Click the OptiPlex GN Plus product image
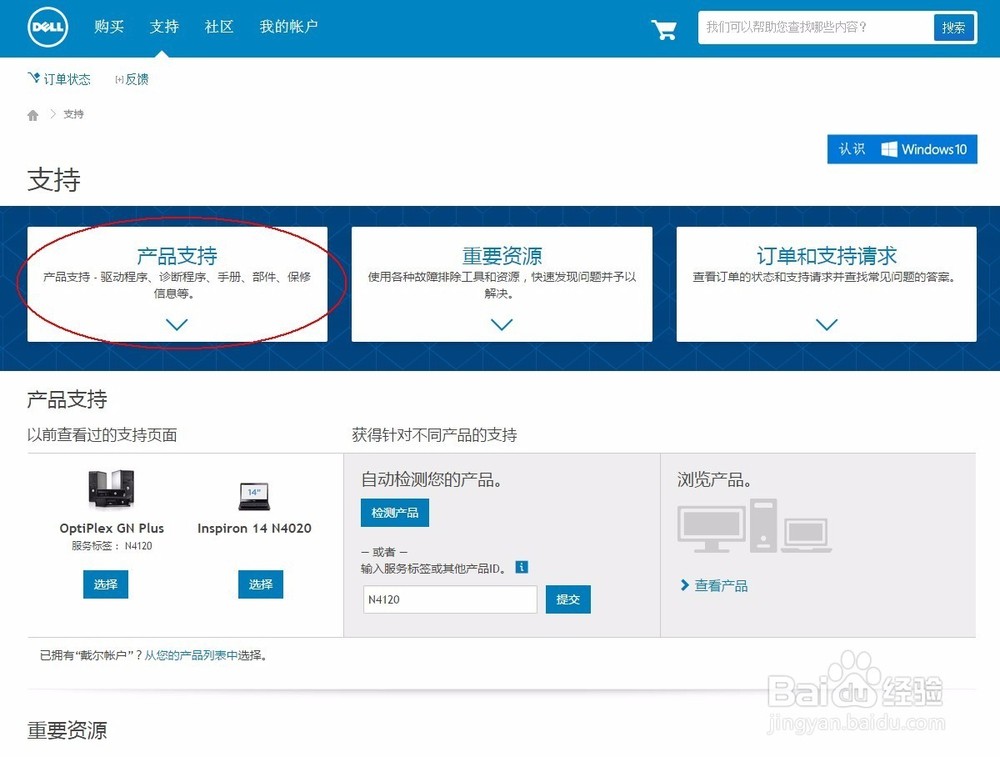The image size is (1000, 757). point(112,489)
